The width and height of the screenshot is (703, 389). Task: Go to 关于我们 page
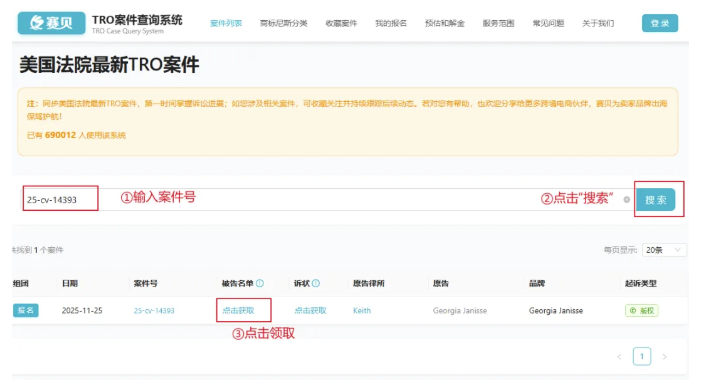(598, 23)
